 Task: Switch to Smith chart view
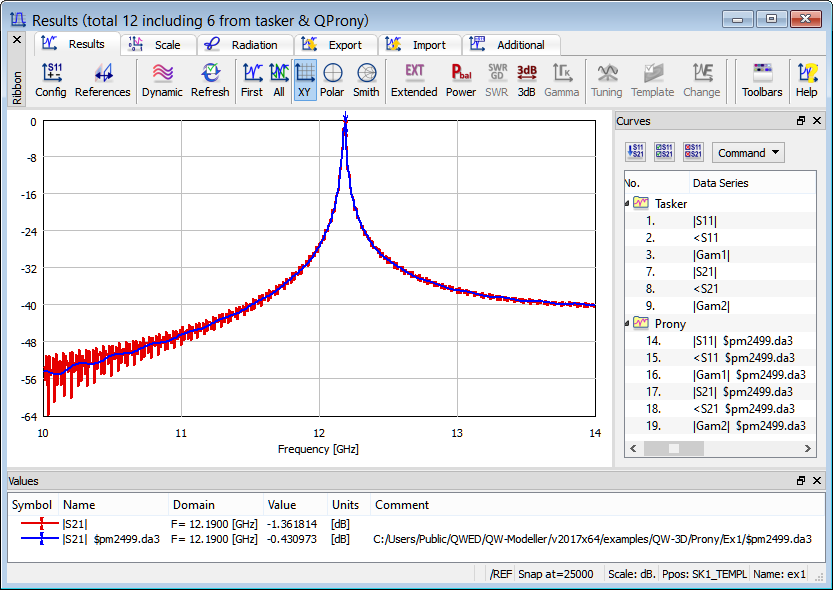(x=366, y=80)
